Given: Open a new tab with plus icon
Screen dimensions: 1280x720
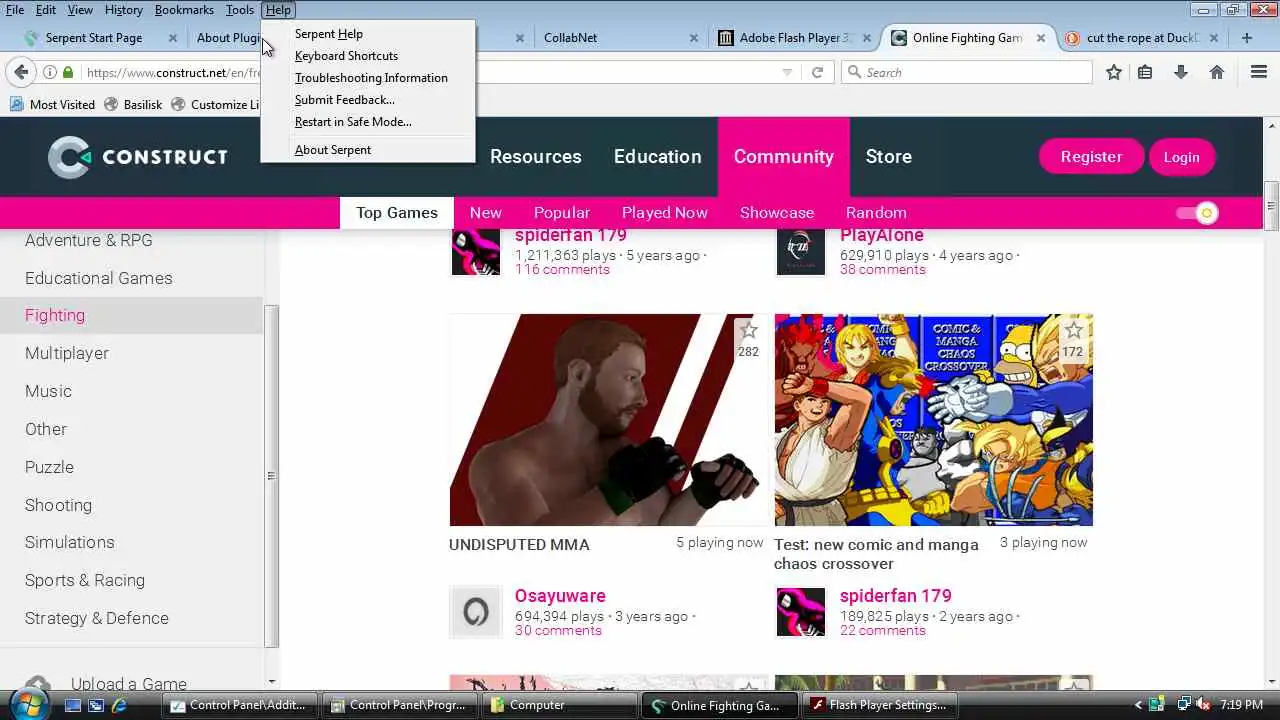Looking at the screenshot, I should [x=1247, y=38].
